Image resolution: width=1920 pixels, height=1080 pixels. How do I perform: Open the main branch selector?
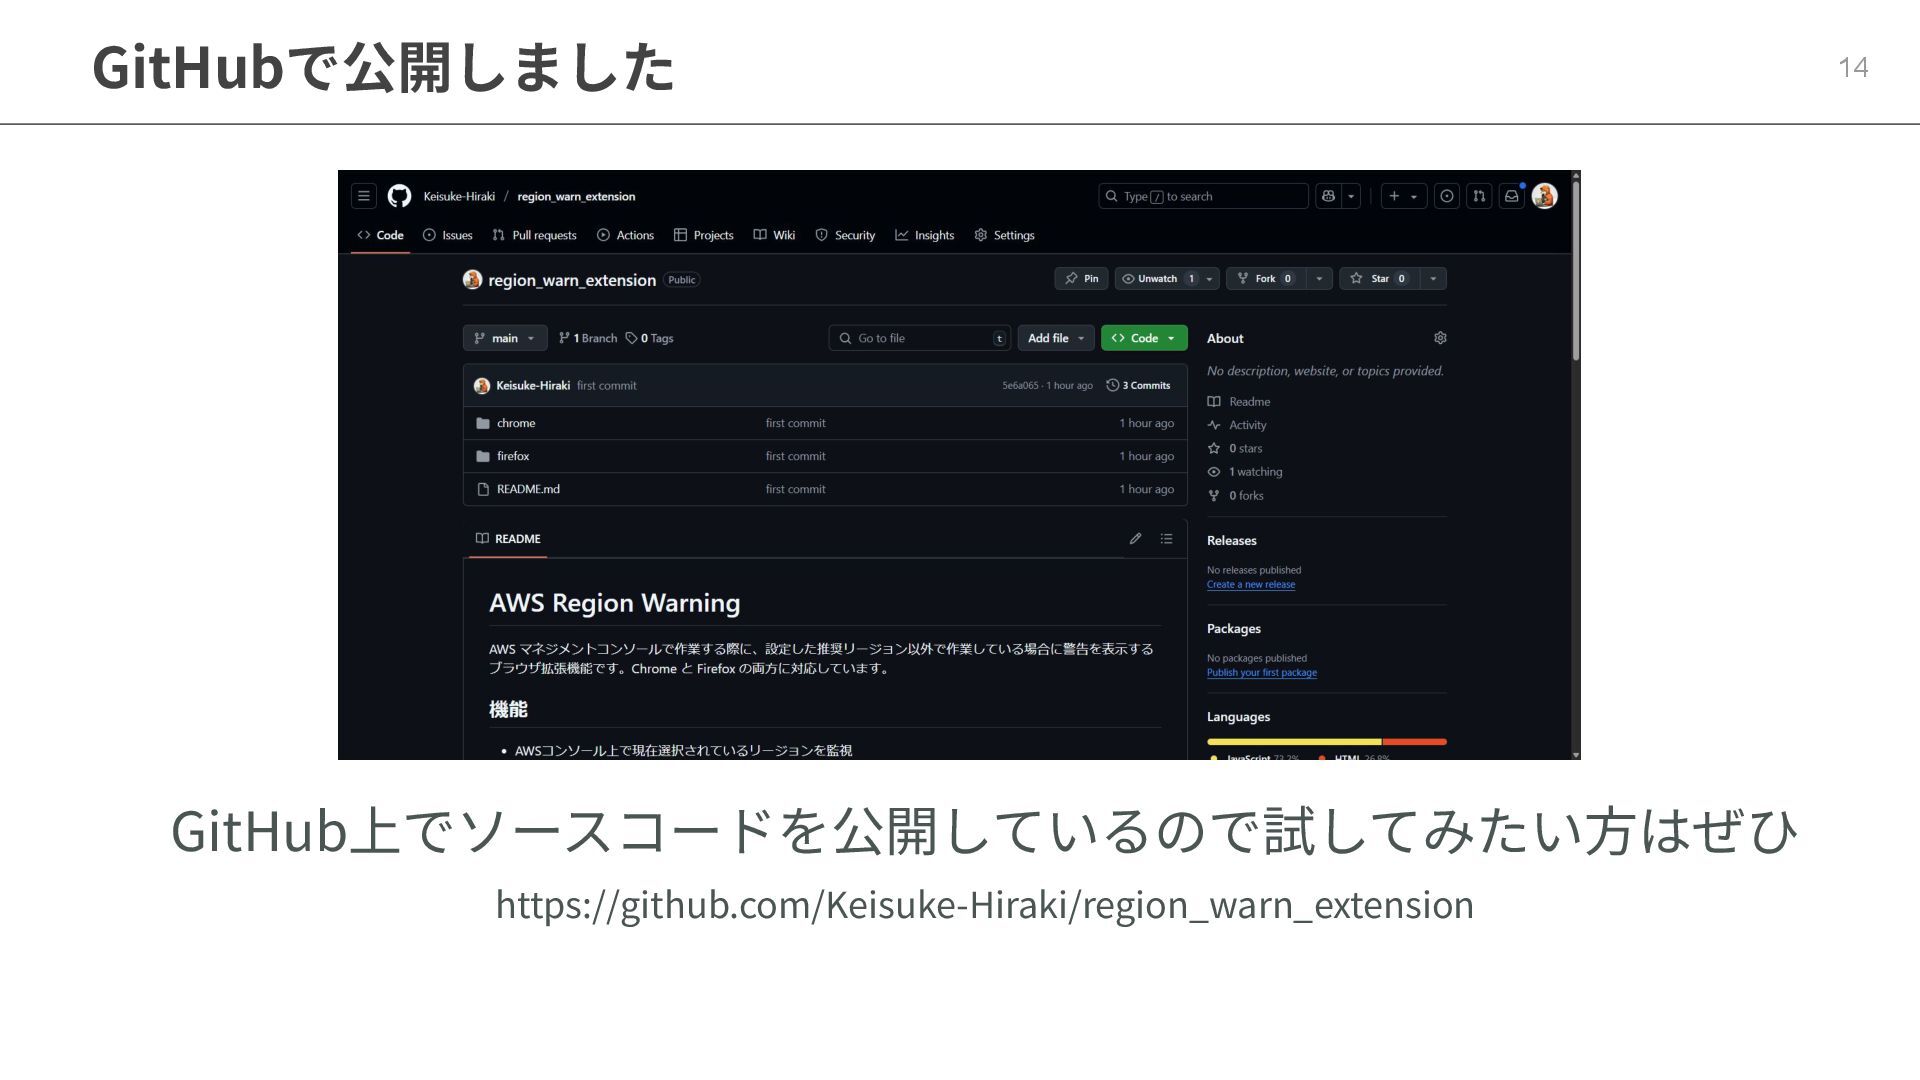(x=505, y=338)
